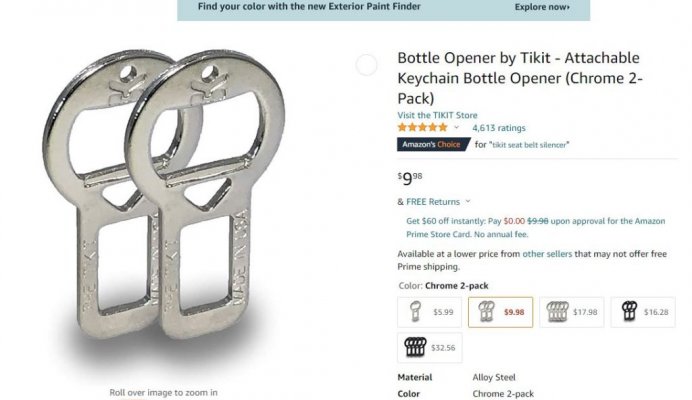Pick the chrome 4-pack $17.98 variant
This screenshot has width=692, height=400.
tap(572, 312)
